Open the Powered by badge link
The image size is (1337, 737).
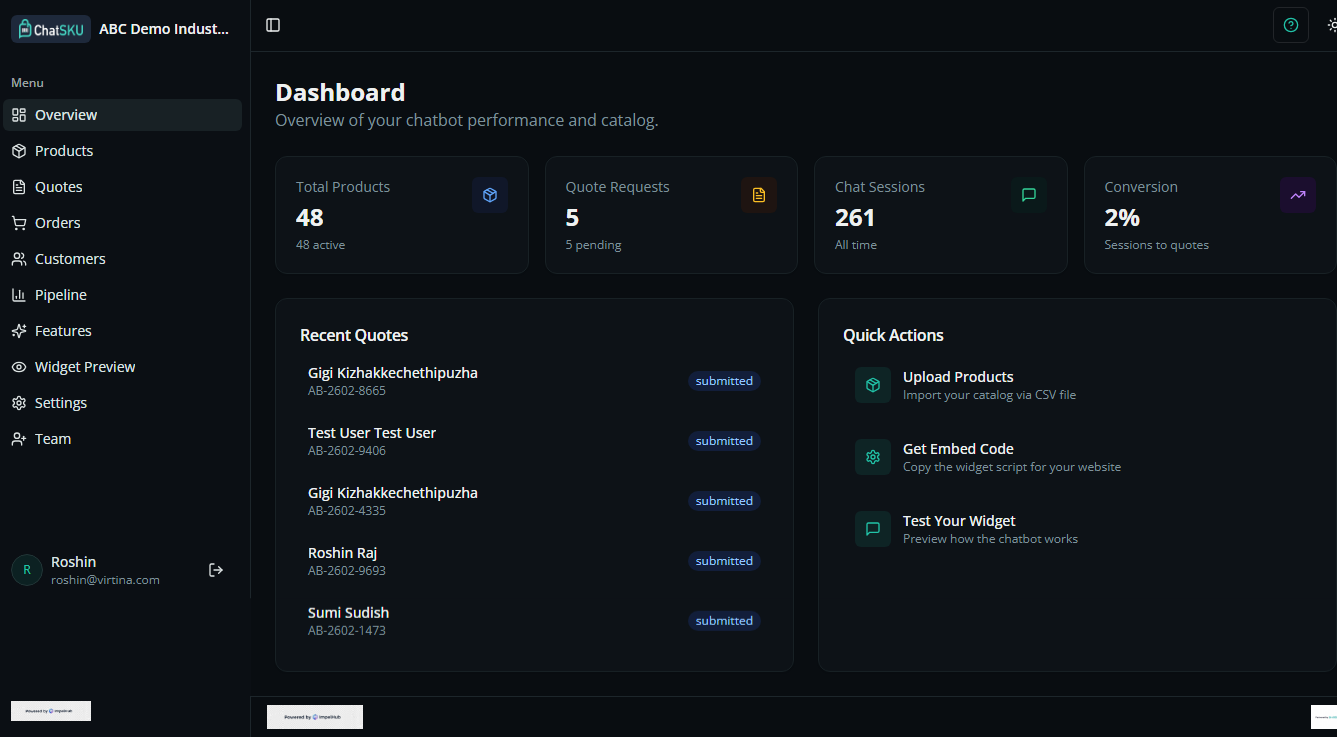click(314, 716)
